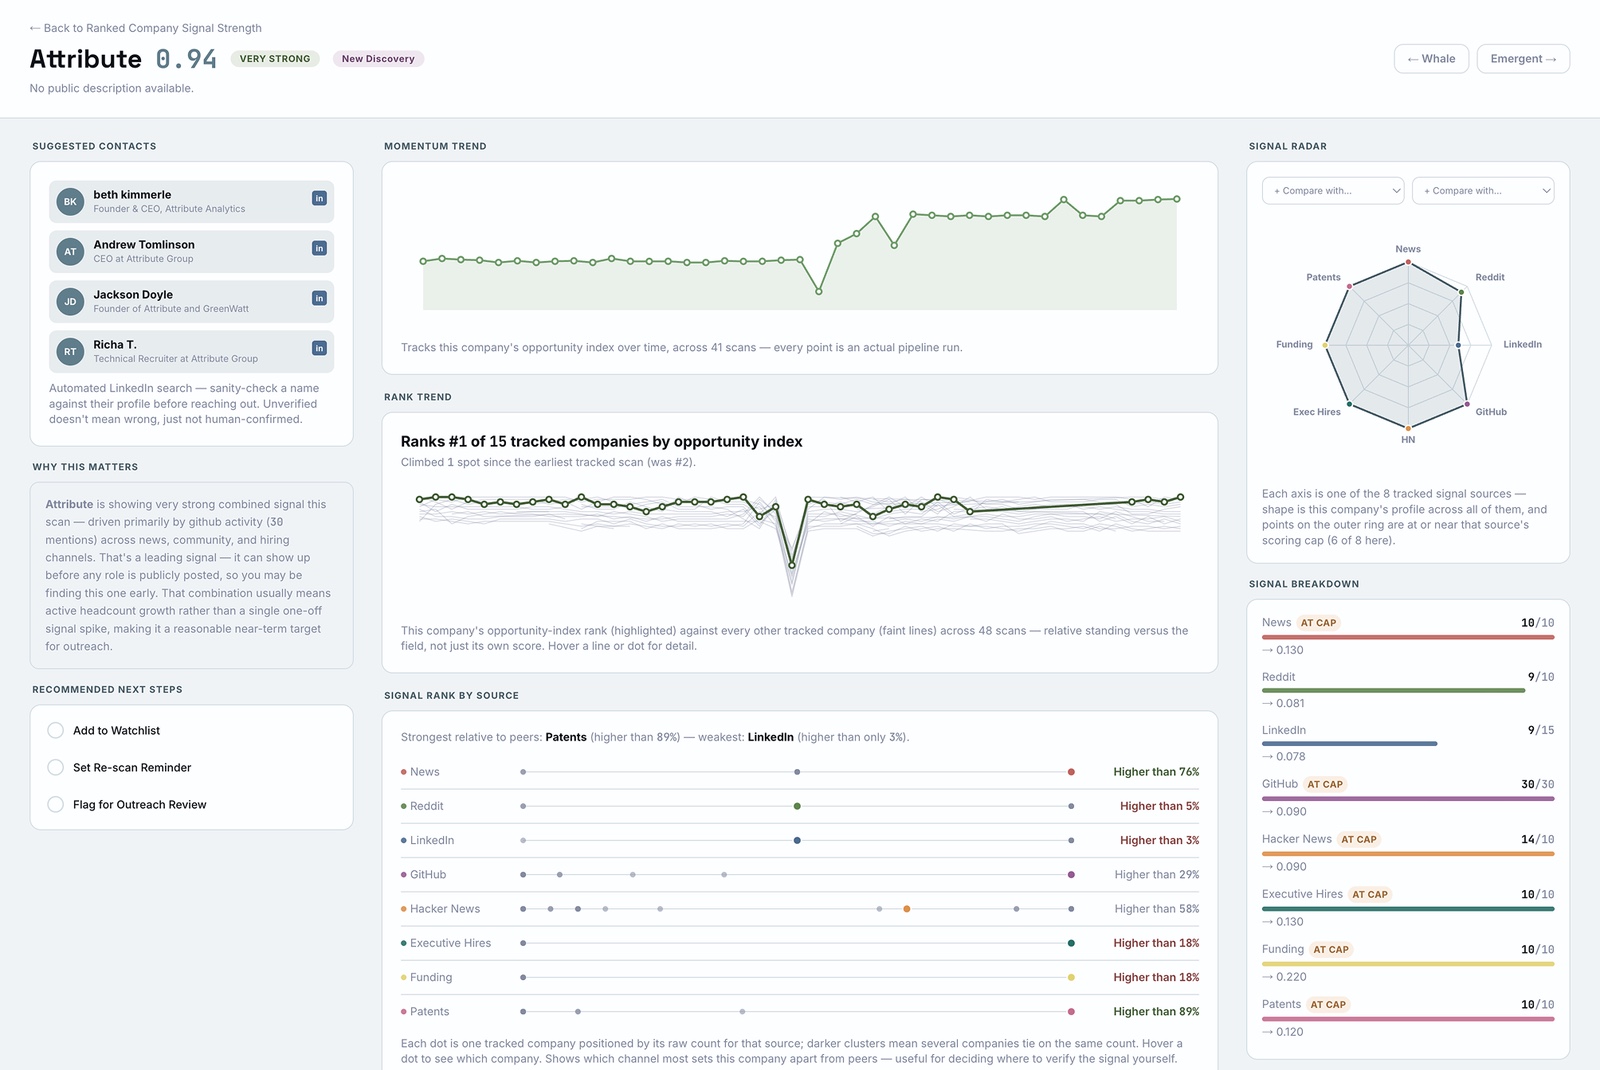Screen dimensions: 1600x1070
Task: Open the beth kimmerle contact name
Action: point(132,195)
